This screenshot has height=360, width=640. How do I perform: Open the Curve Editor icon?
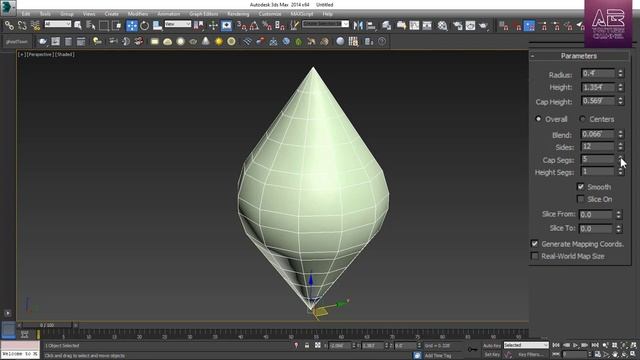[414, 26]
